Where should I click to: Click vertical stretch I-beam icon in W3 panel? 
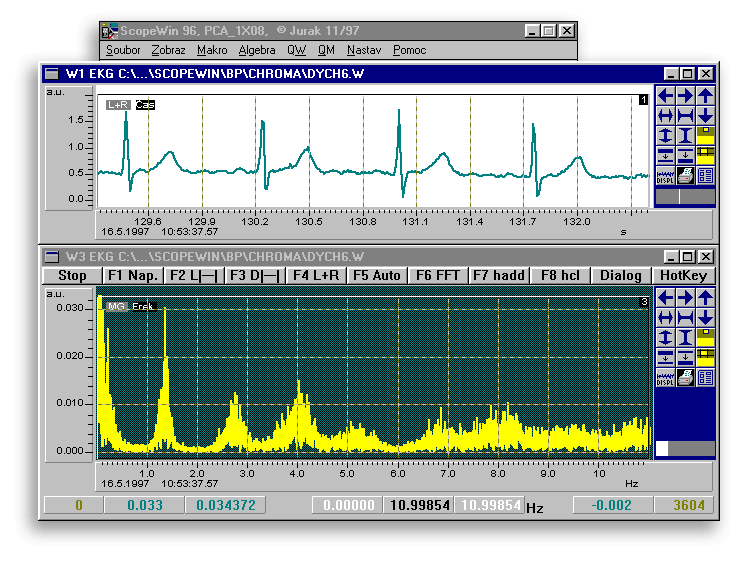[x=685, y=337]
